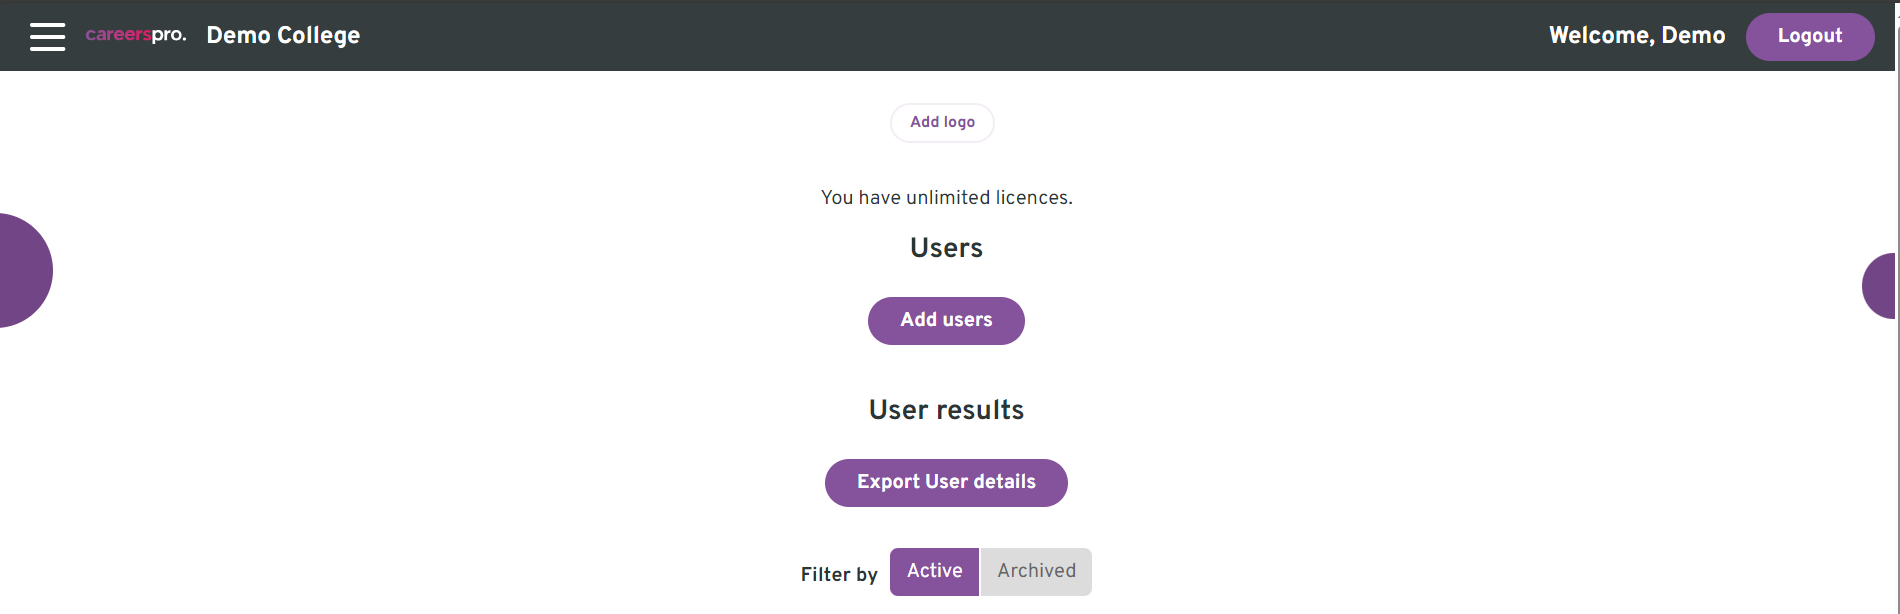Screen dimensions: 1900x614
Task: Click the page's vertical scrollbar
Action: pos(1897,307)
